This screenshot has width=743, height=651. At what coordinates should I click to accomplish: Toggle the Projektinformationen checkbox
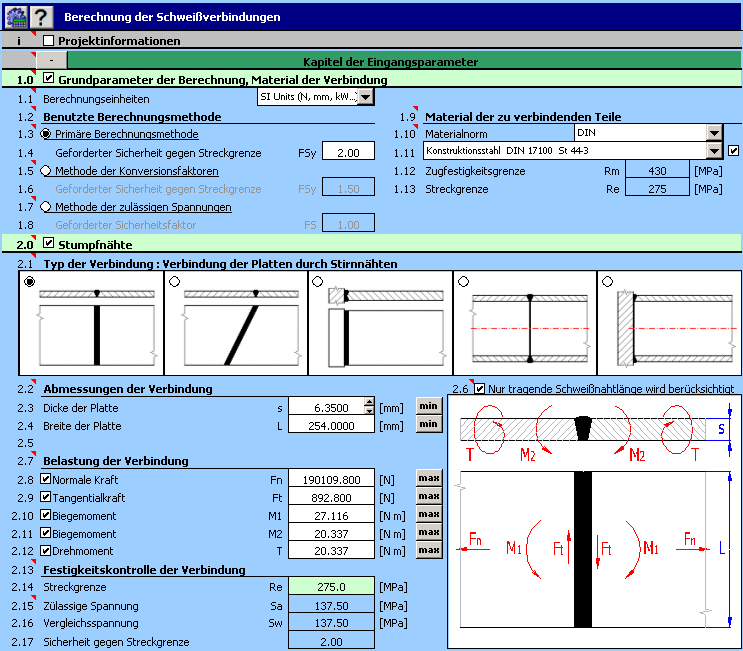click(48, 40)
